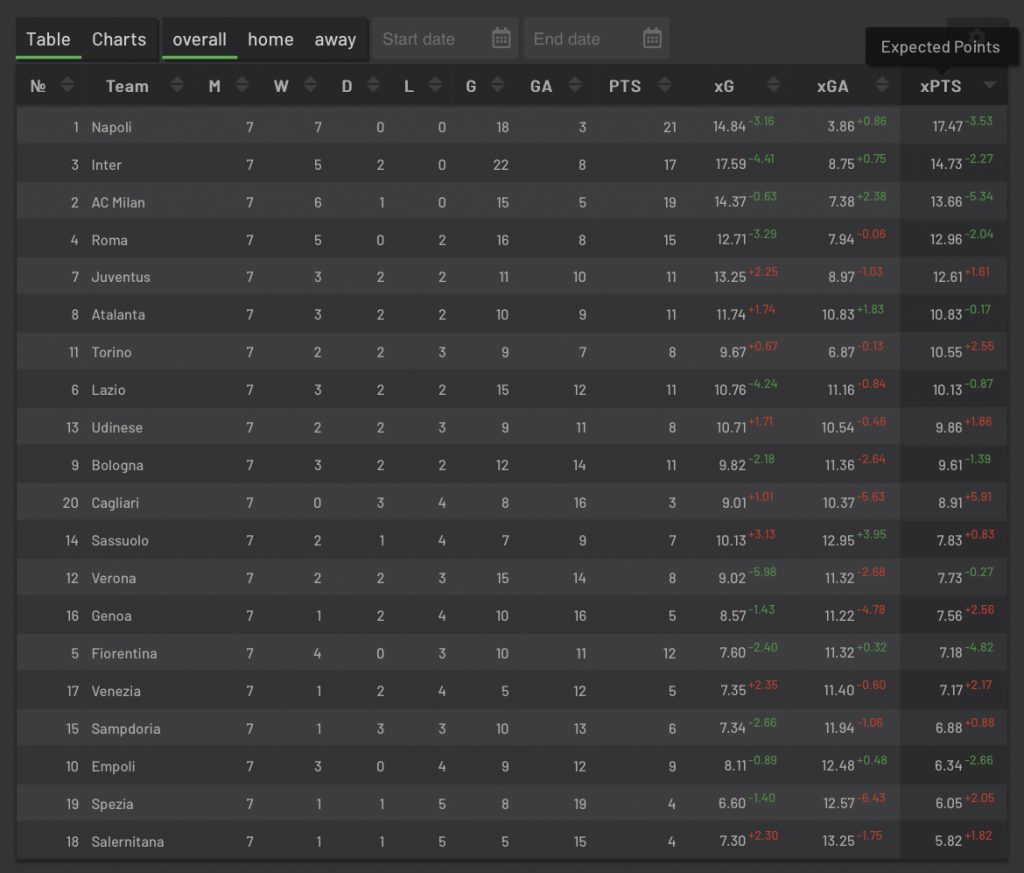The width and height of the screenshot is (1024, 873).
Task: Click the xG column header
Action: coord(724,86)
